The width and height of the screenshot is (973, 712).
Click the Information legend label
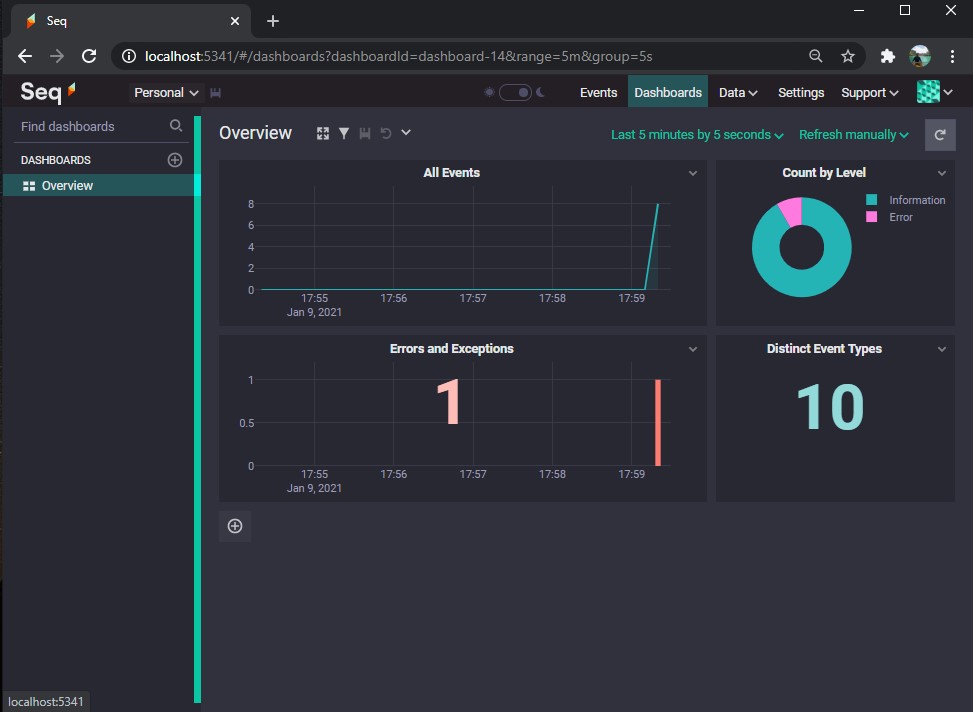pyautogui.click(x=917, y=200)
